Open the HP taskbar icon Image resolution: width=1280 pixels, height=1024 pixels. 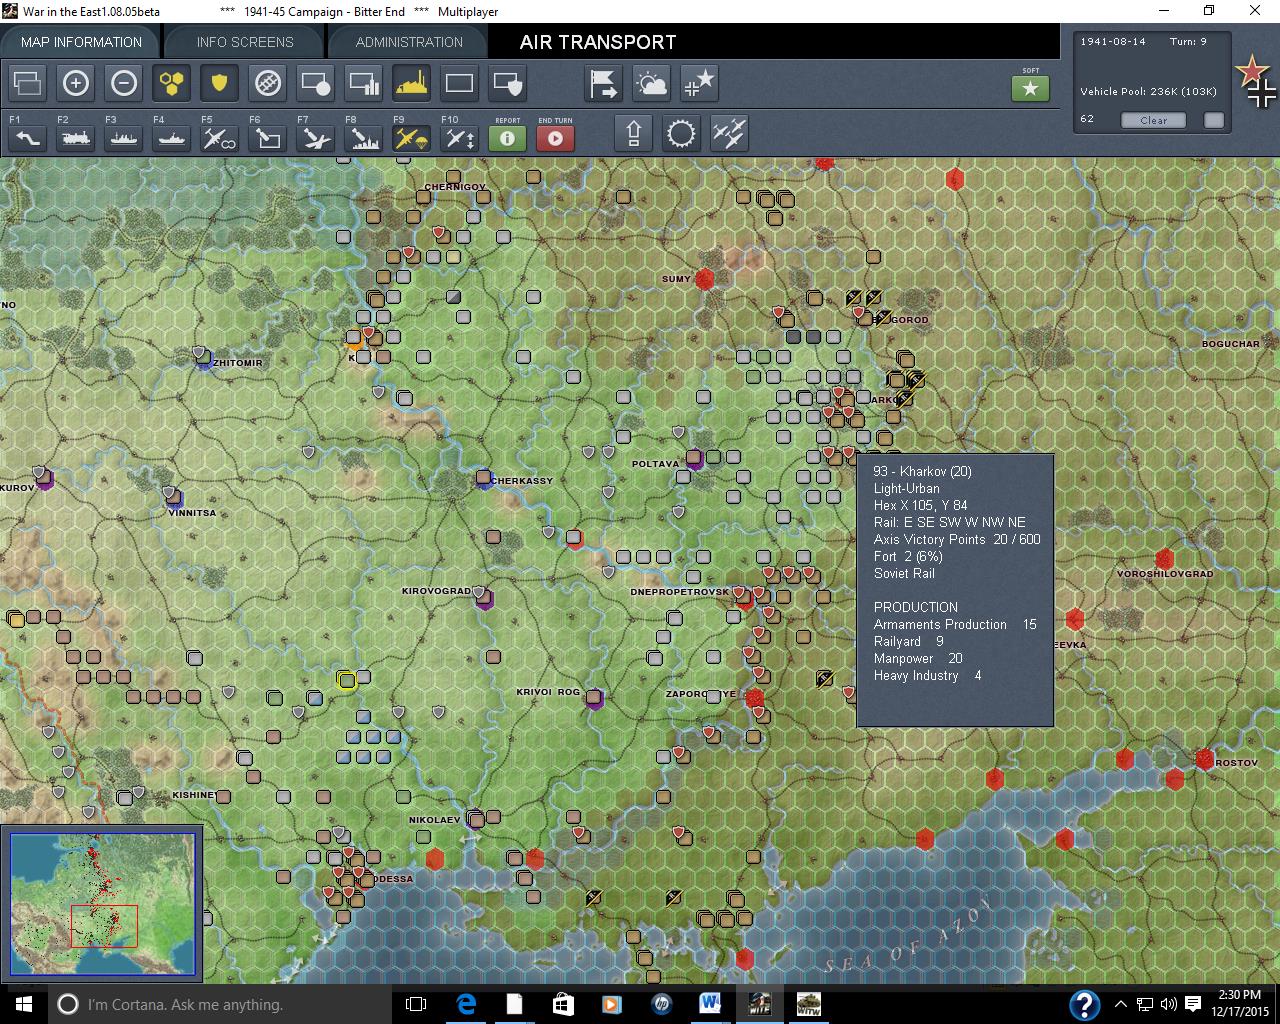661,1004
